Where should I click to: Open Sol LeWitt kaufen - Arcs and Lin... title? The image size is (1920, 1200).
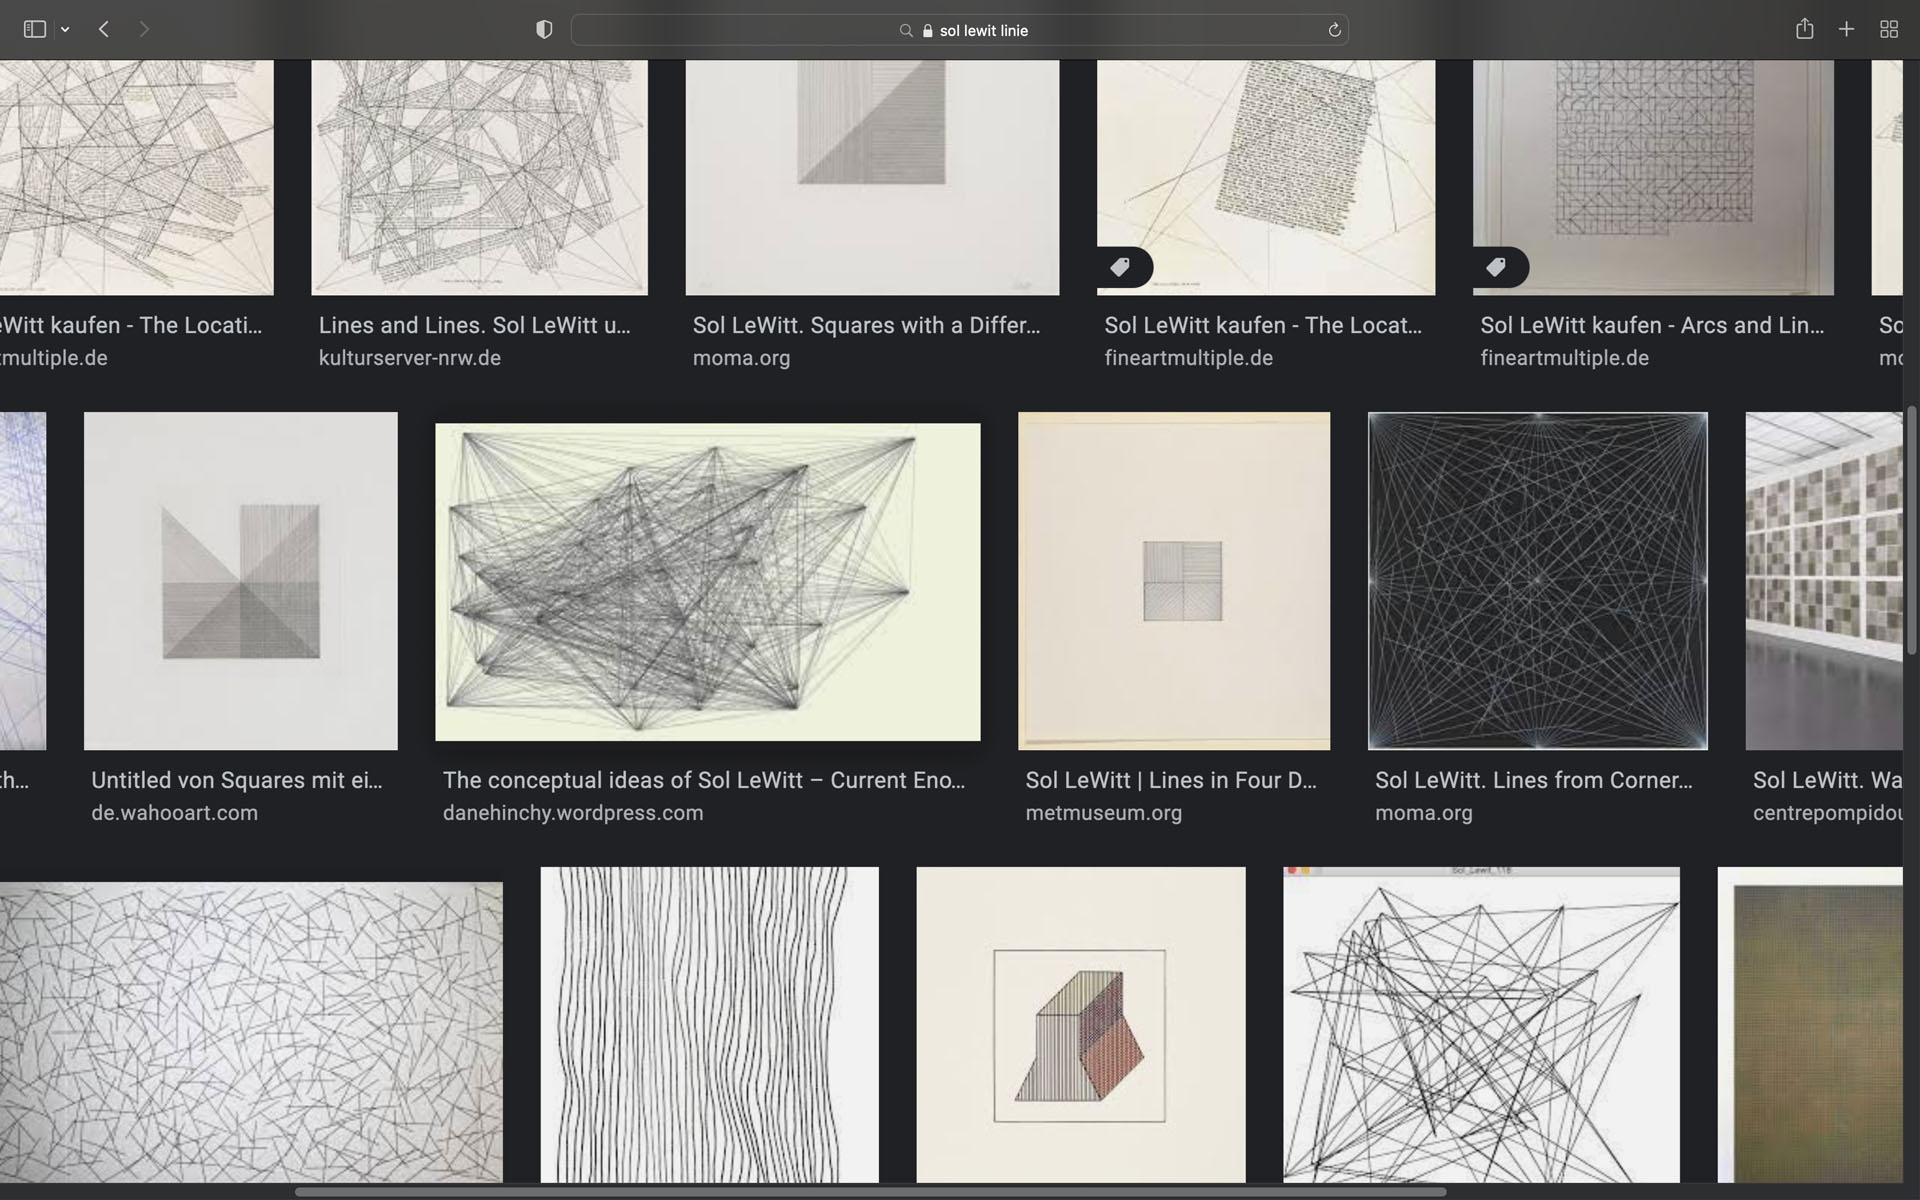(1652, 325)
